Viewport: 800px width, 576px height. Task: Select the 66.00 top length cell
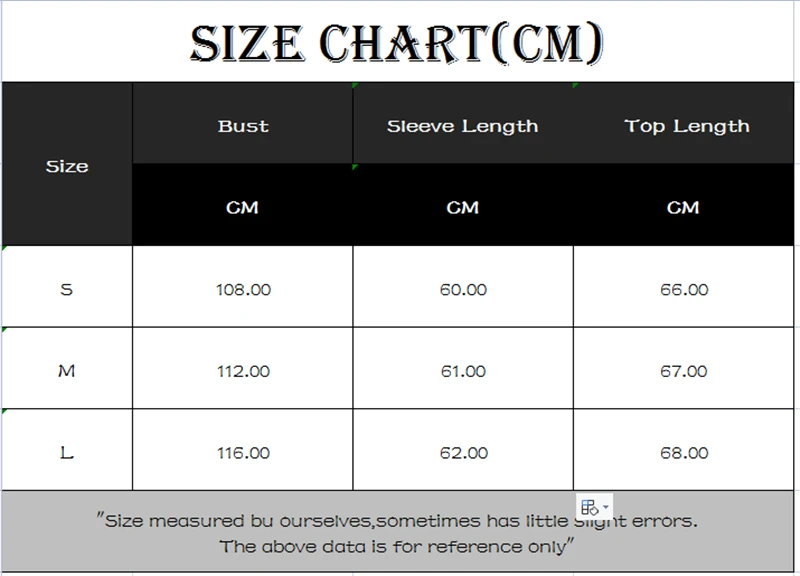[684, 289]
